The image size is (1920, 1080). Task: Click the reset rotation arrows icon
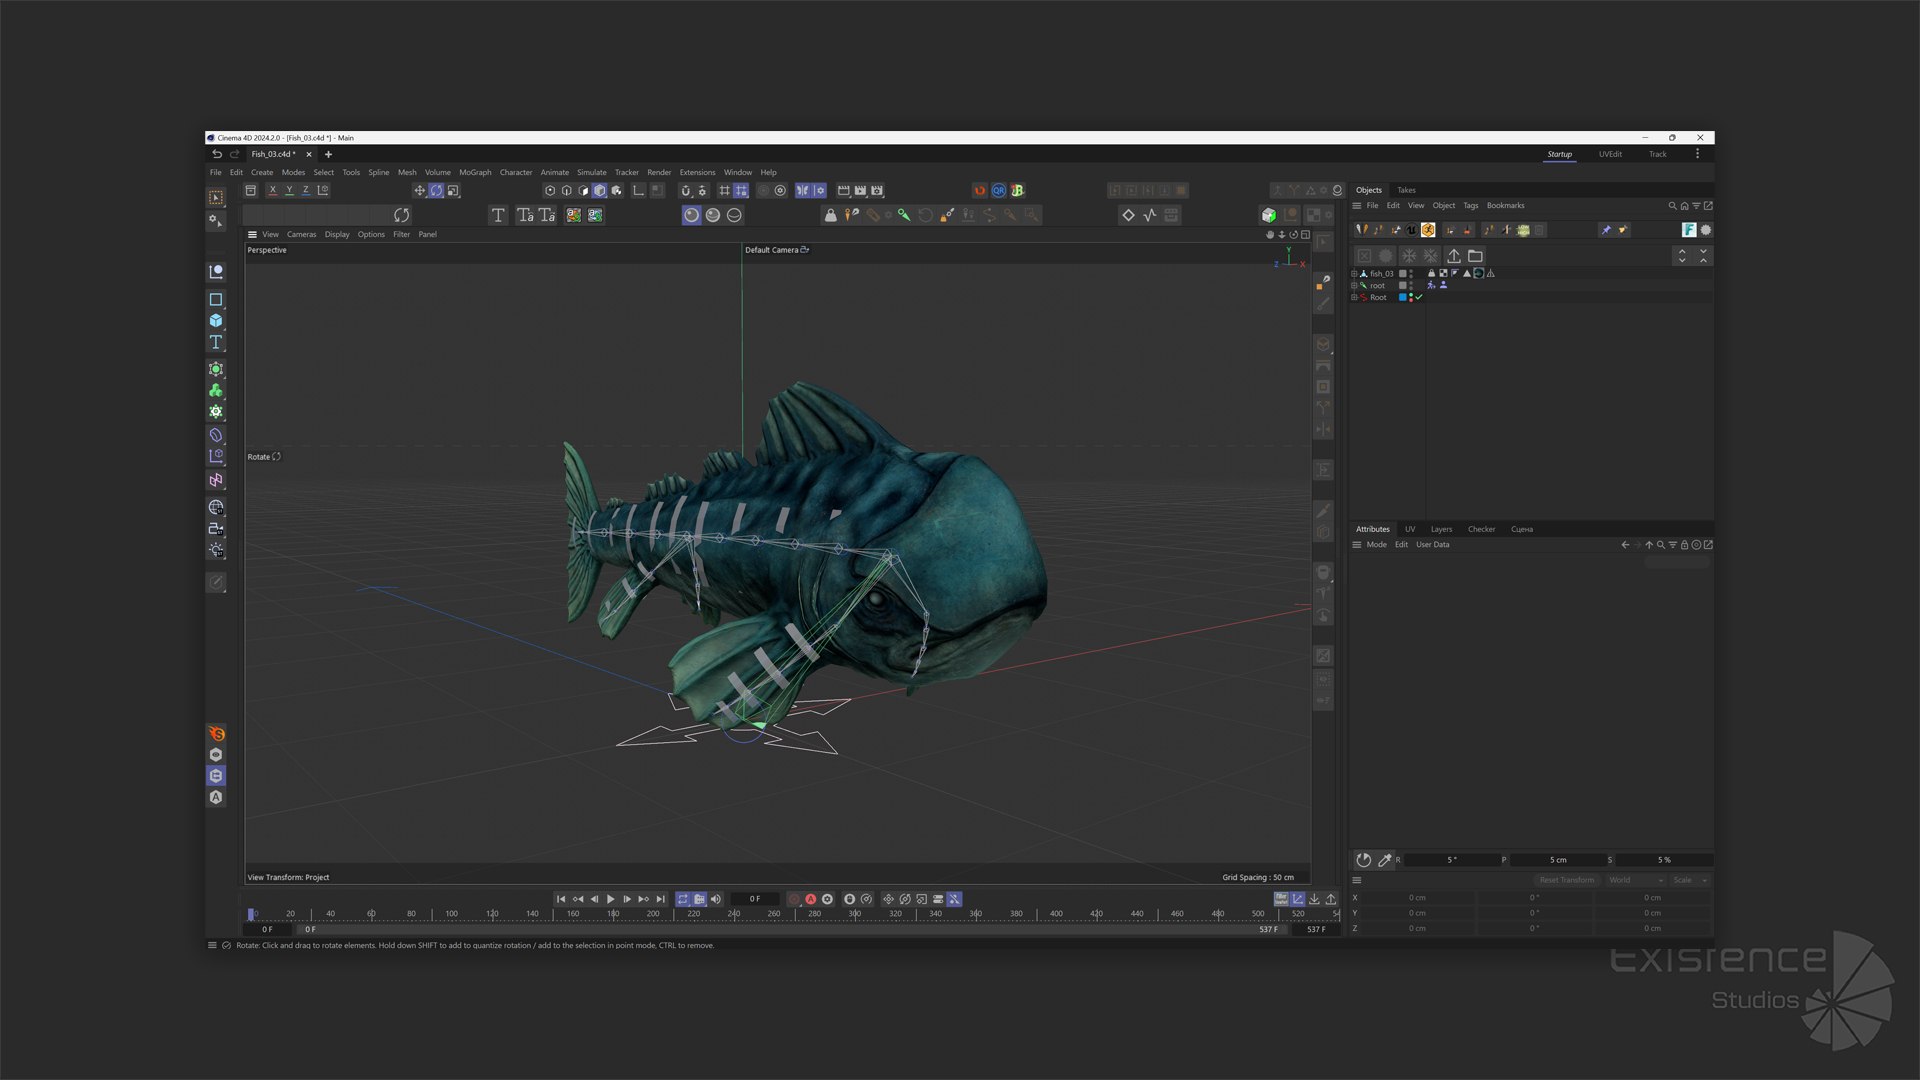401,215
